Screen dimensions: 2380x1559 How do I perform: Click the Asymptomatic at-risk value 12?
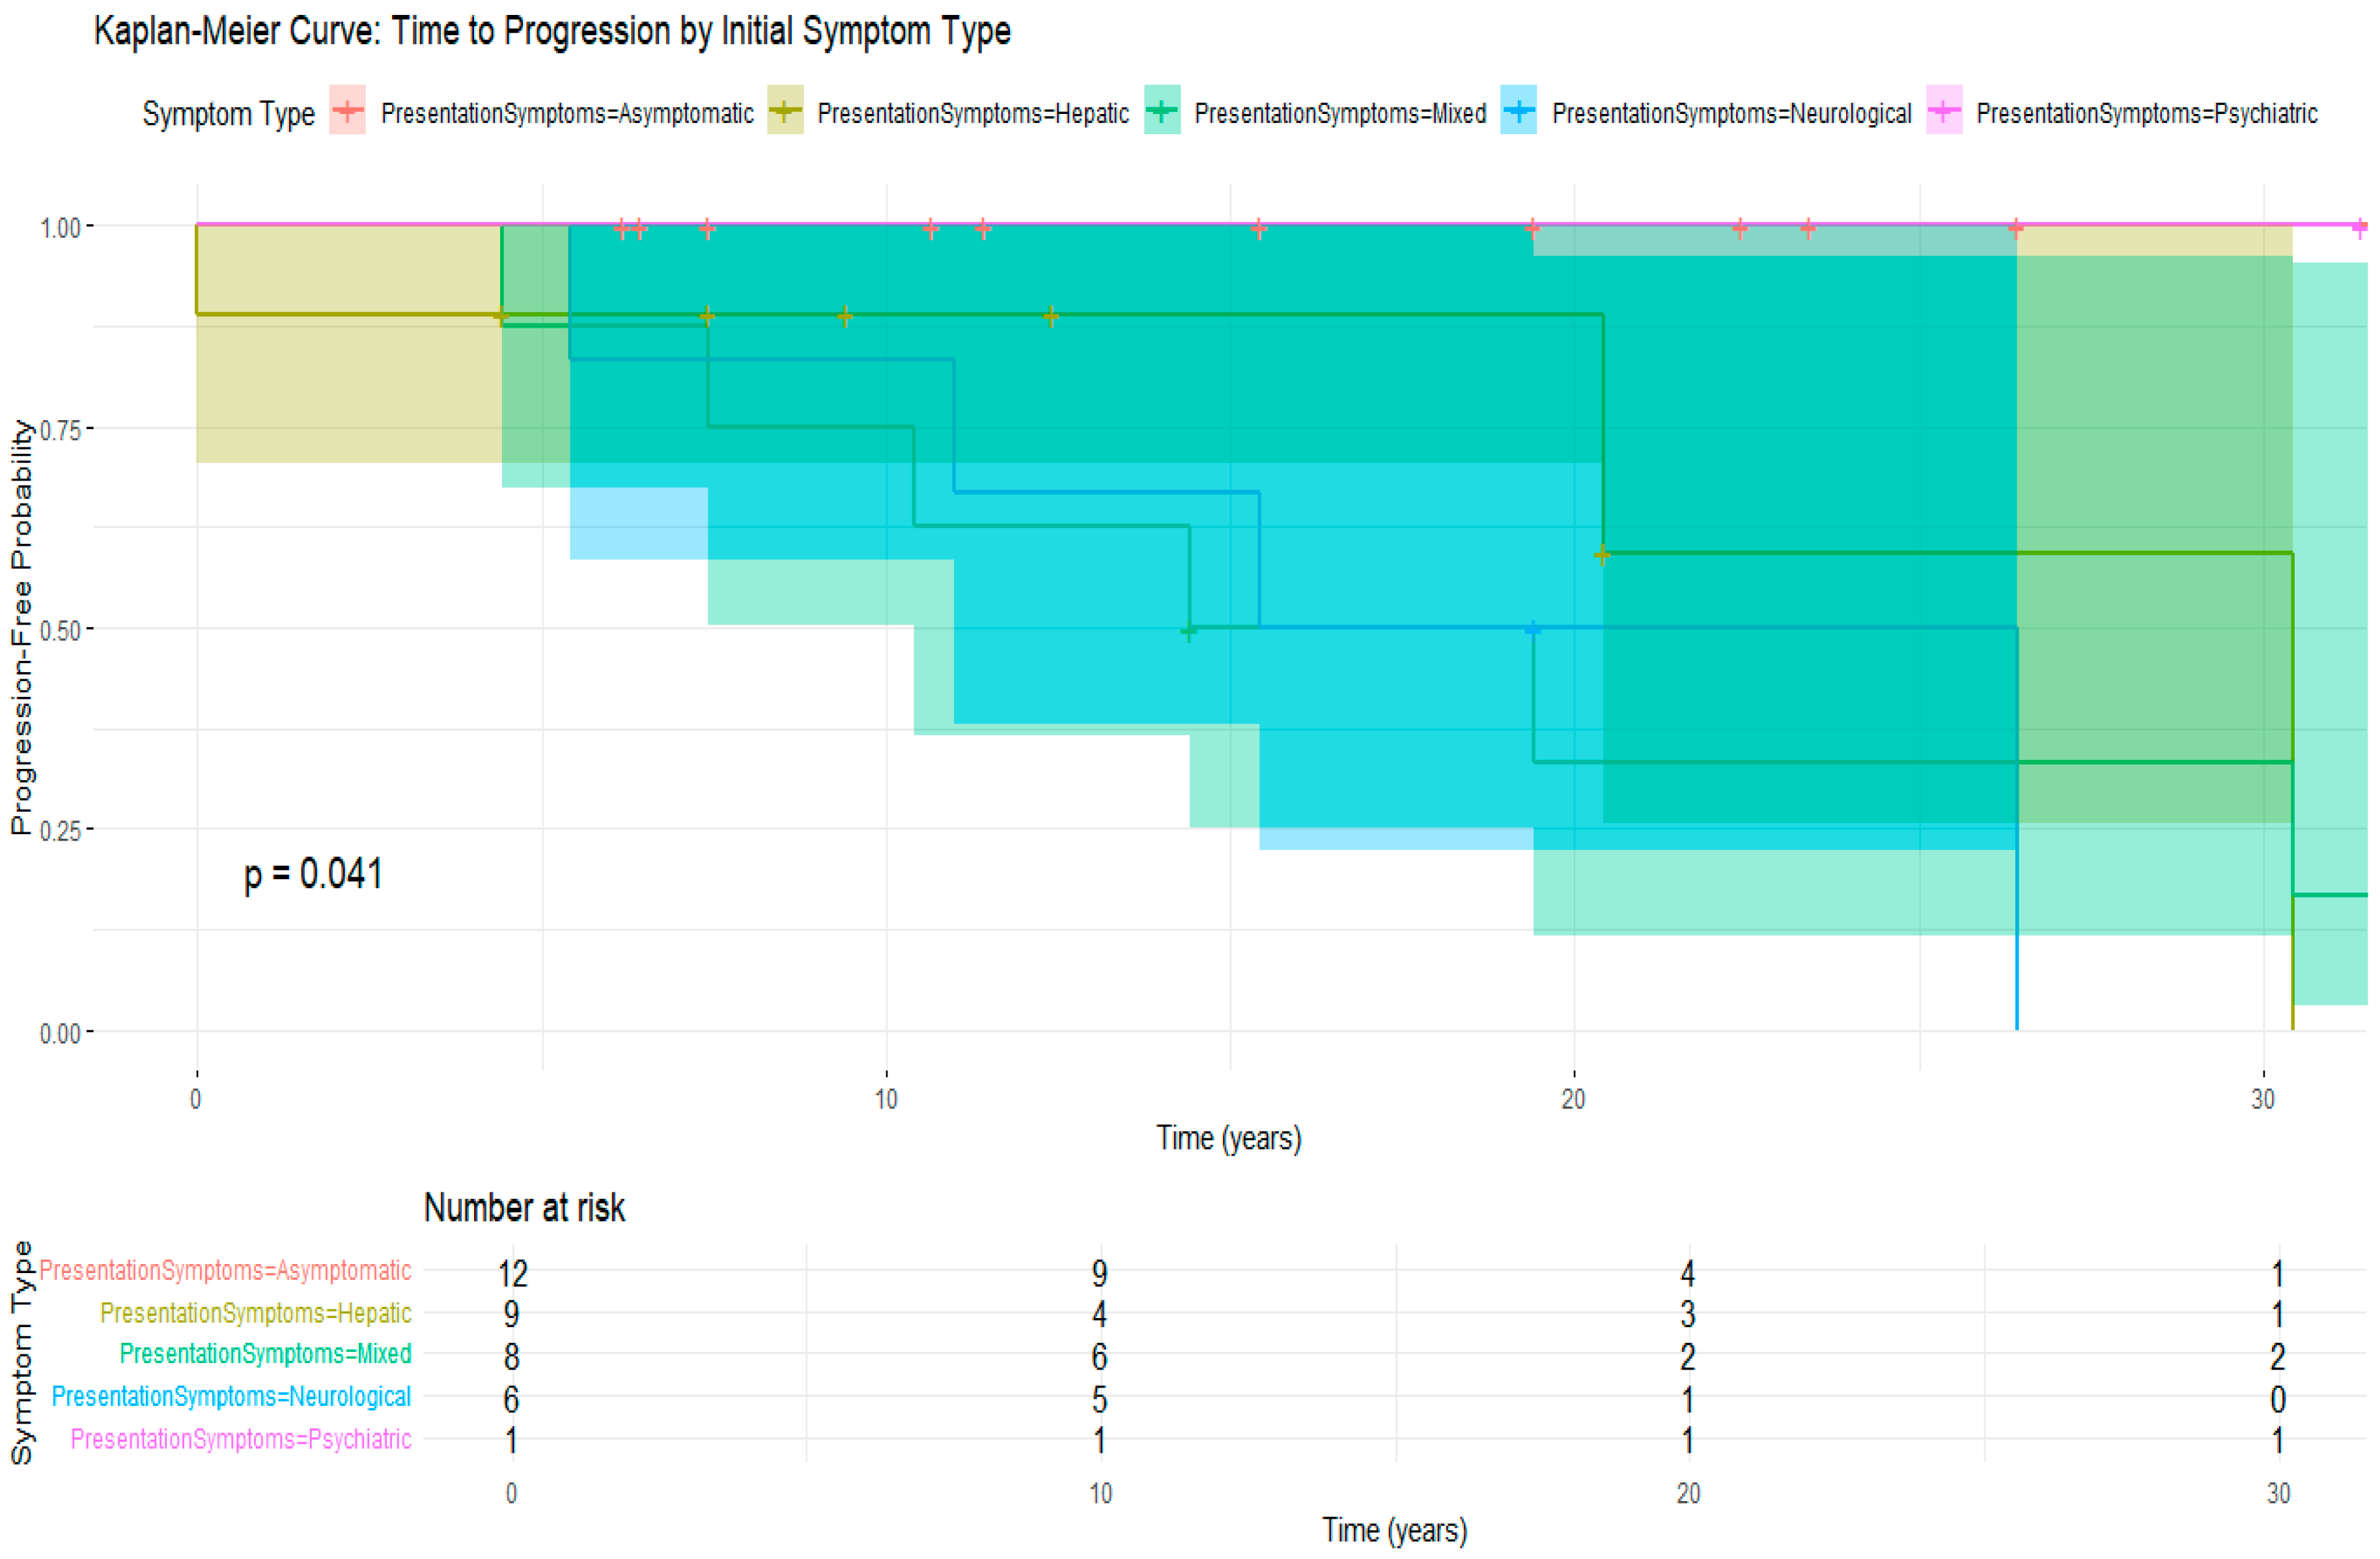[x=513, y=1273]
